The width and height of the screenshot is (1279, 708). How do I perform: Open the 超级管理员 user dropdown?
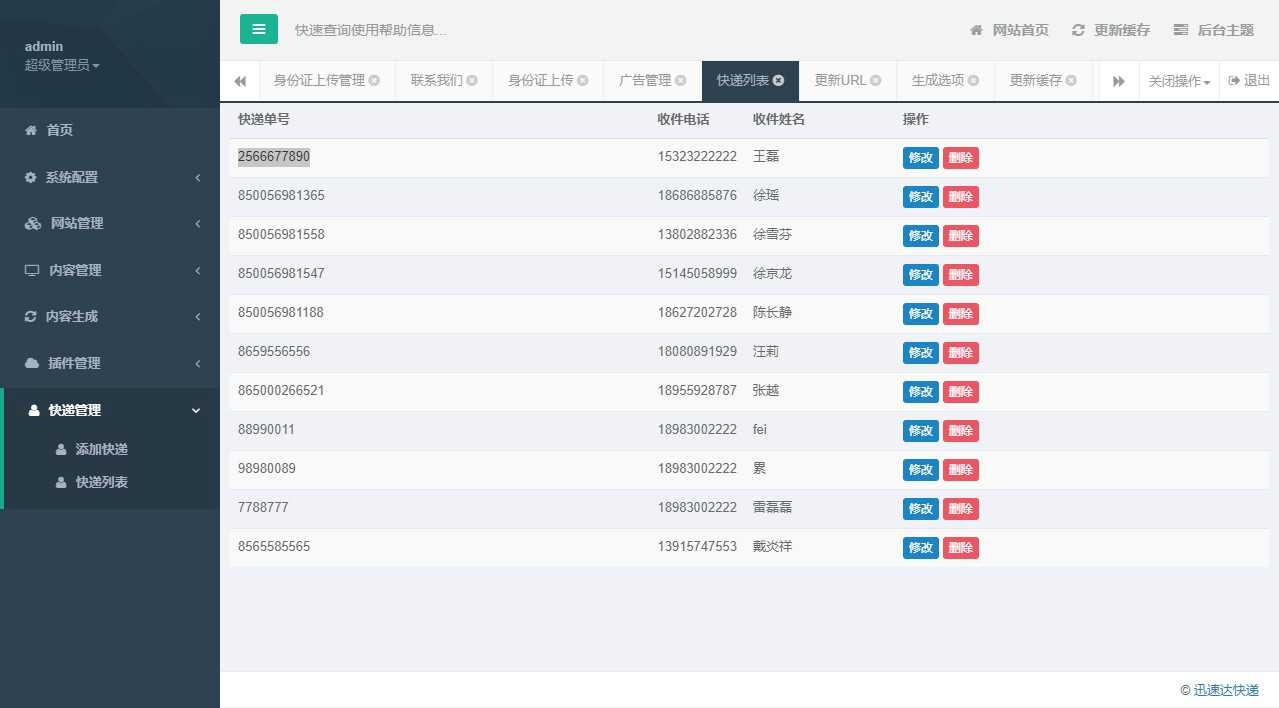coord(62,65)
